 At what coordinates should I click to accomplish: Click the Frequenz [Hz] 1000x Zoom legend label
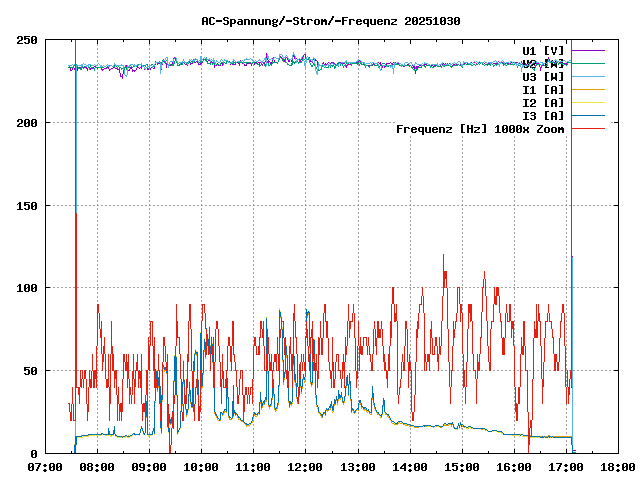coord(480,129)
